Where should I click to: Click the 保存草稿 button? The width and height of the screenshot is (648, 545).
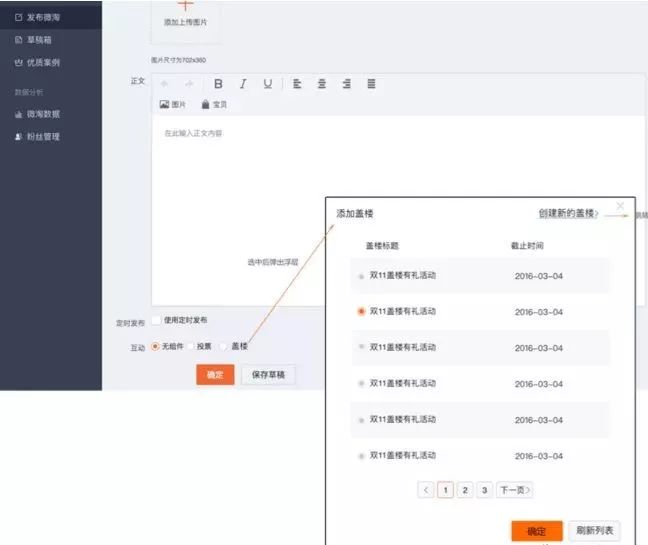268,375
